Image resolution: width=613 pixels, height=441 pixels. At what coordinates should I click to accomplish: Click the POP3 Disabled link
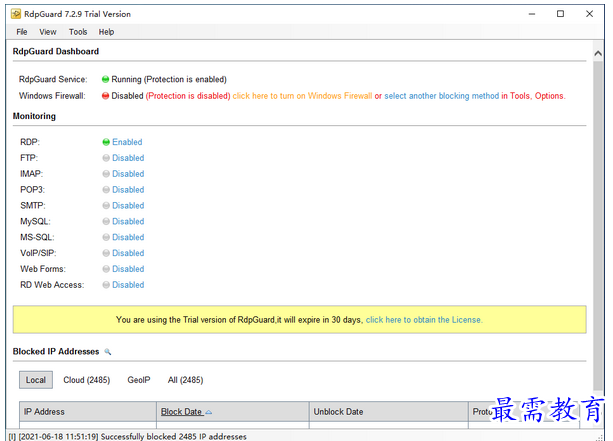128,190
